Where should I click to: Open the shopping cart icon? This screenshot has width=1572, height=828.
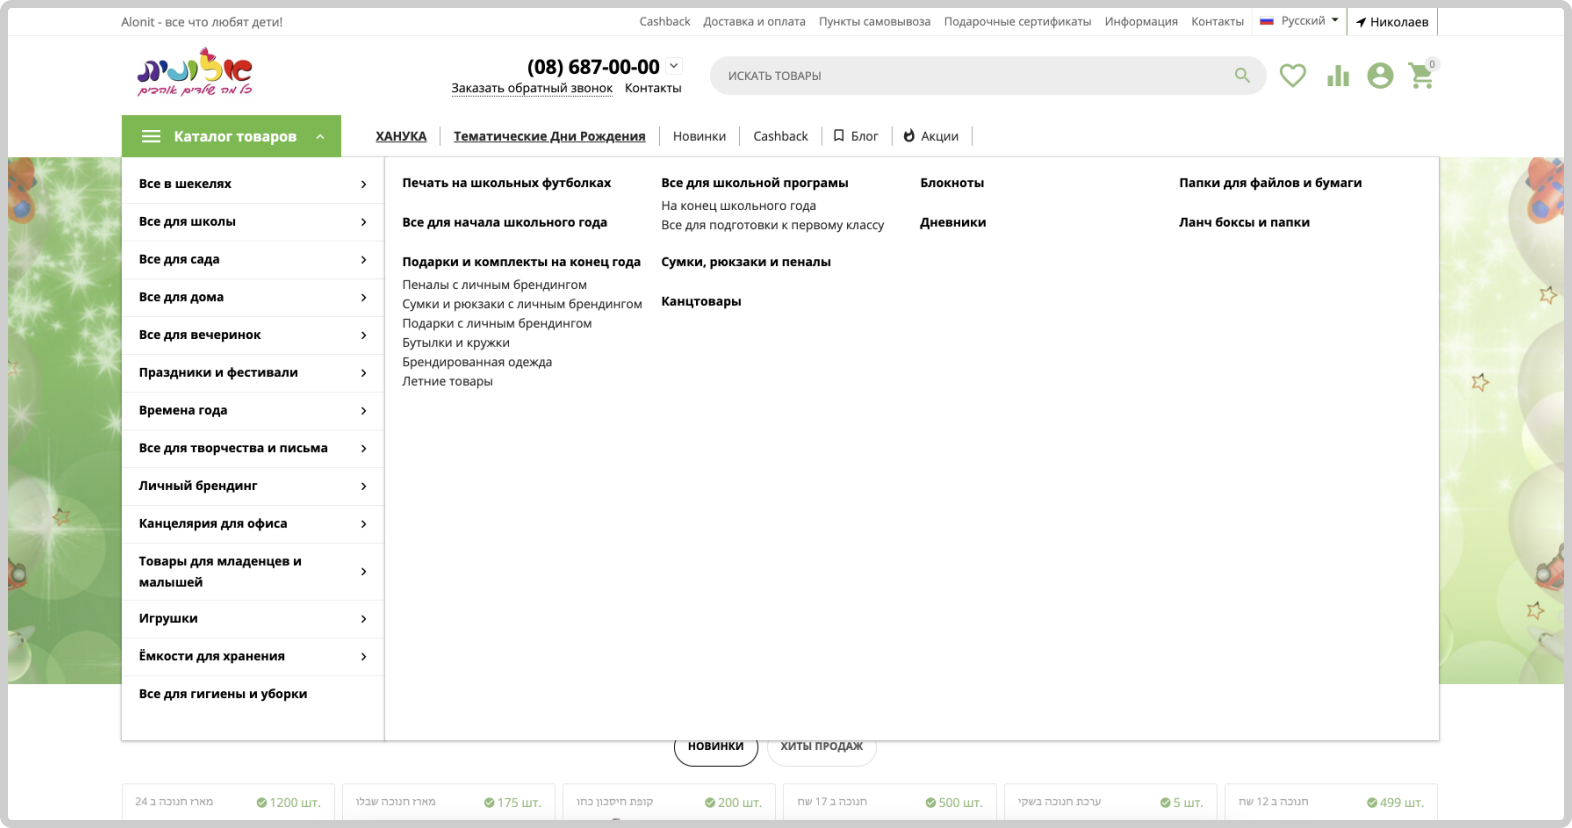(1421, 76)
